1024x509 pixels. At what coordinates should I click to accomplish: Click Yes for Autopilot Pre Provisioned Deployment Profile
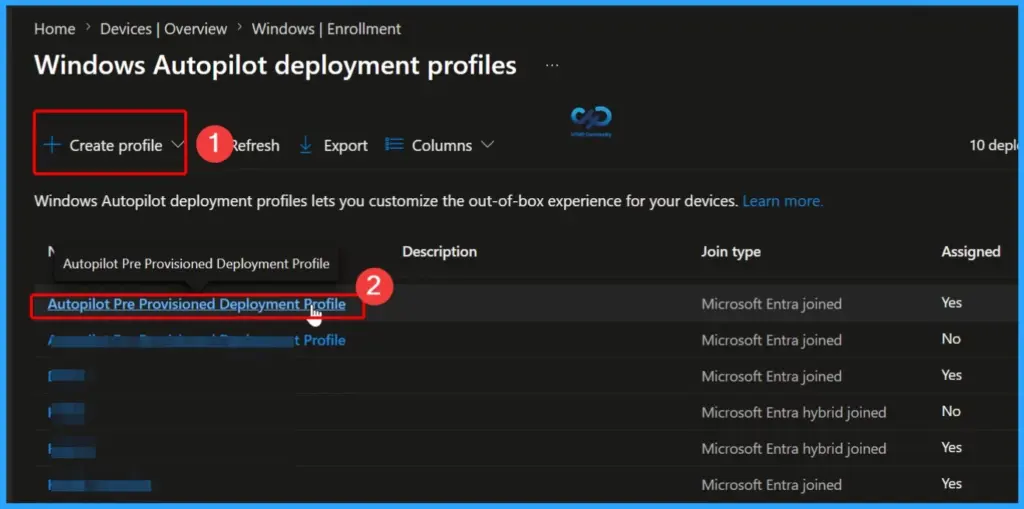tap(951, 303)
